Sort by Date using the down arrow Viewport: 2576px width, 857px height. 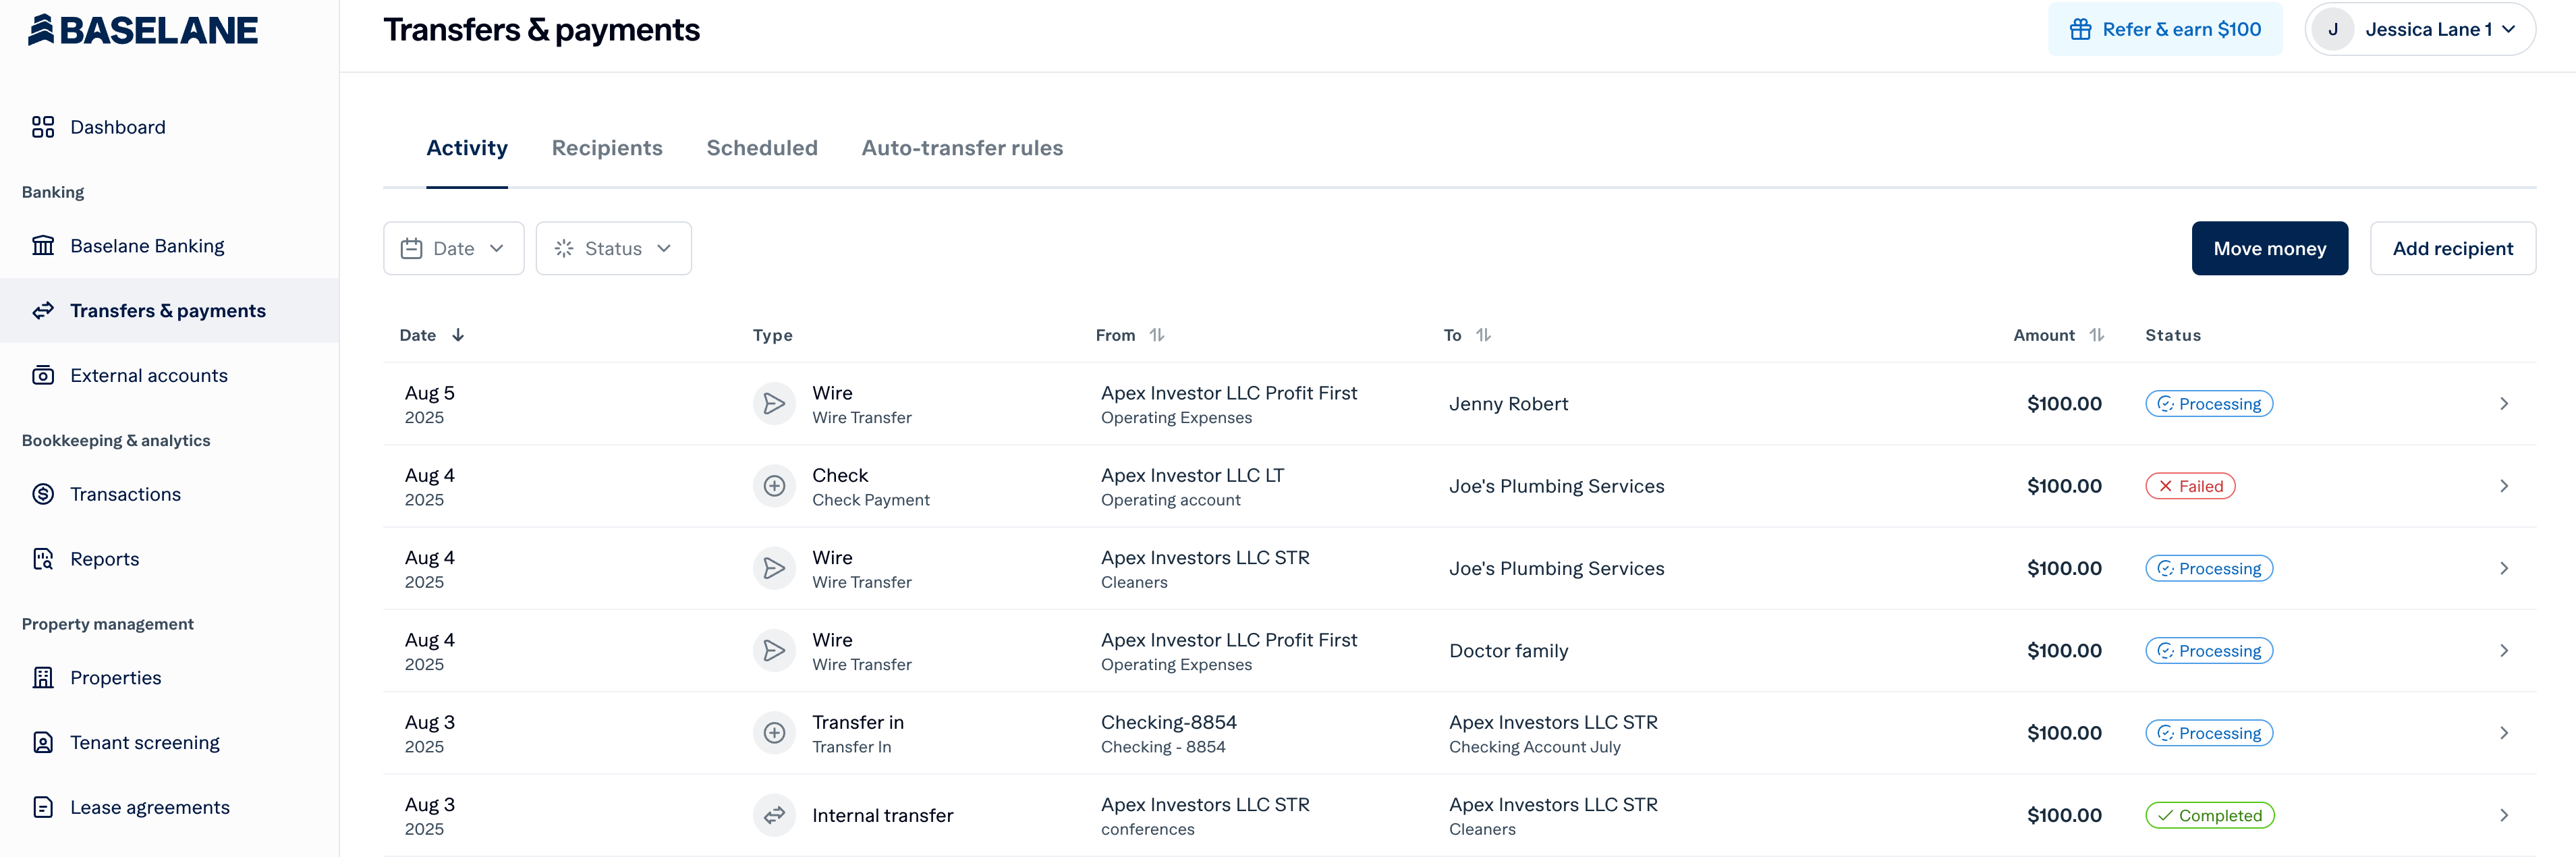(458, 335)
